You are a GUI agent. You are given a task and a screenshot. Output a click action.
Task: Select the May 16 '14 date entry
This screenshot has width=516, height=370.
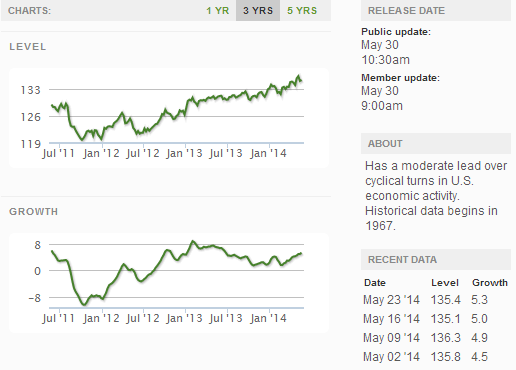[x=391, y=319]
